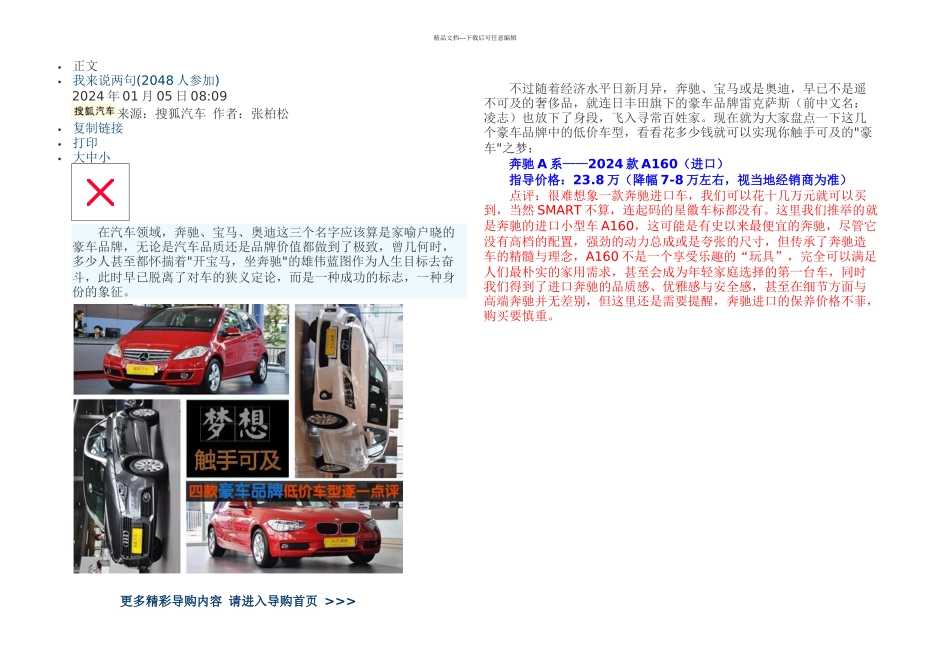Click the 大中小 font size link
950x672 pixels.
click(91, 157)
